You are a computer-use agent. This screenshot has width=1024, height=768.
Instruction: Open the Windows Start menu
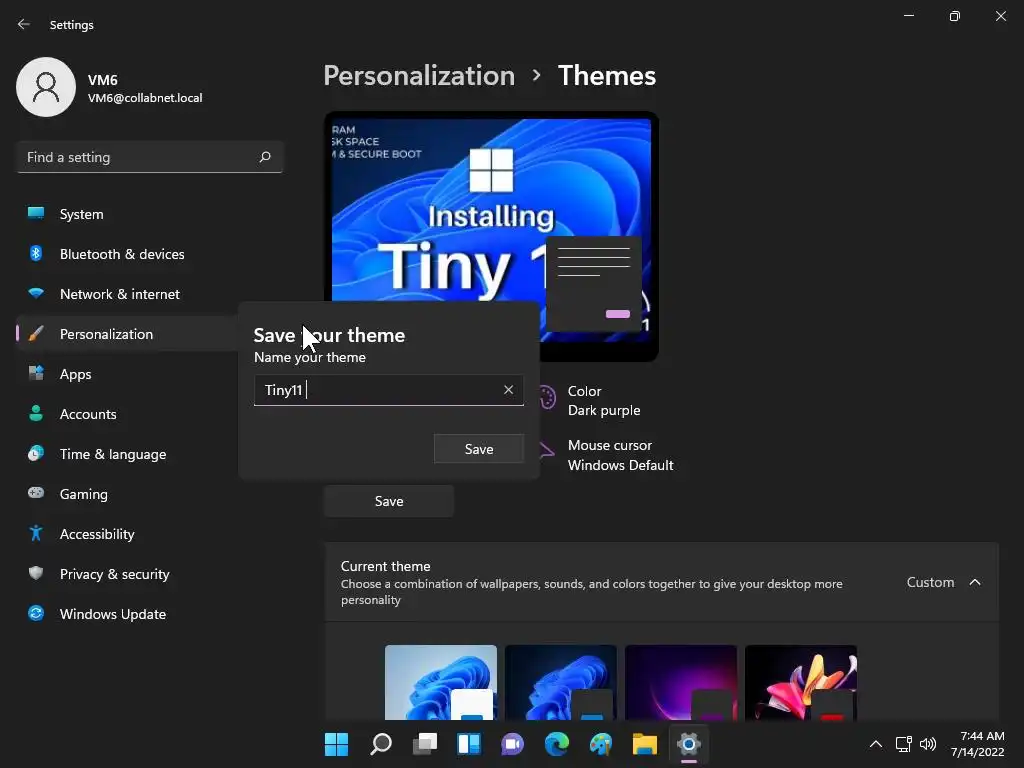click(336, 744)
